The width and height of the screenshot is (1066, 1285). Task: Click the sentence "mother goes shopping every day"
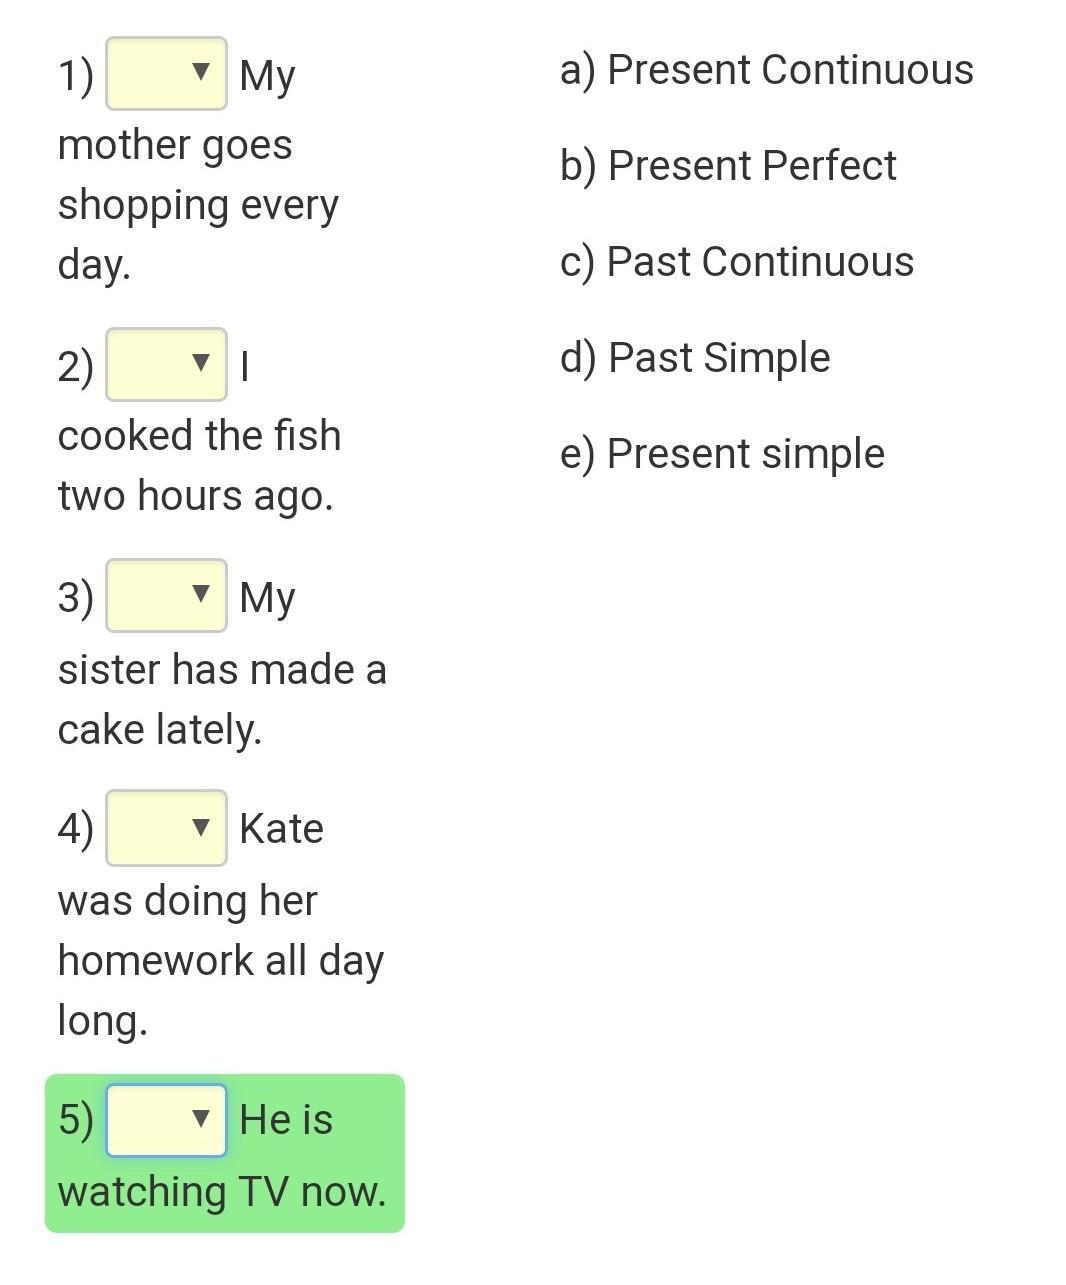[x=198, y=204]
